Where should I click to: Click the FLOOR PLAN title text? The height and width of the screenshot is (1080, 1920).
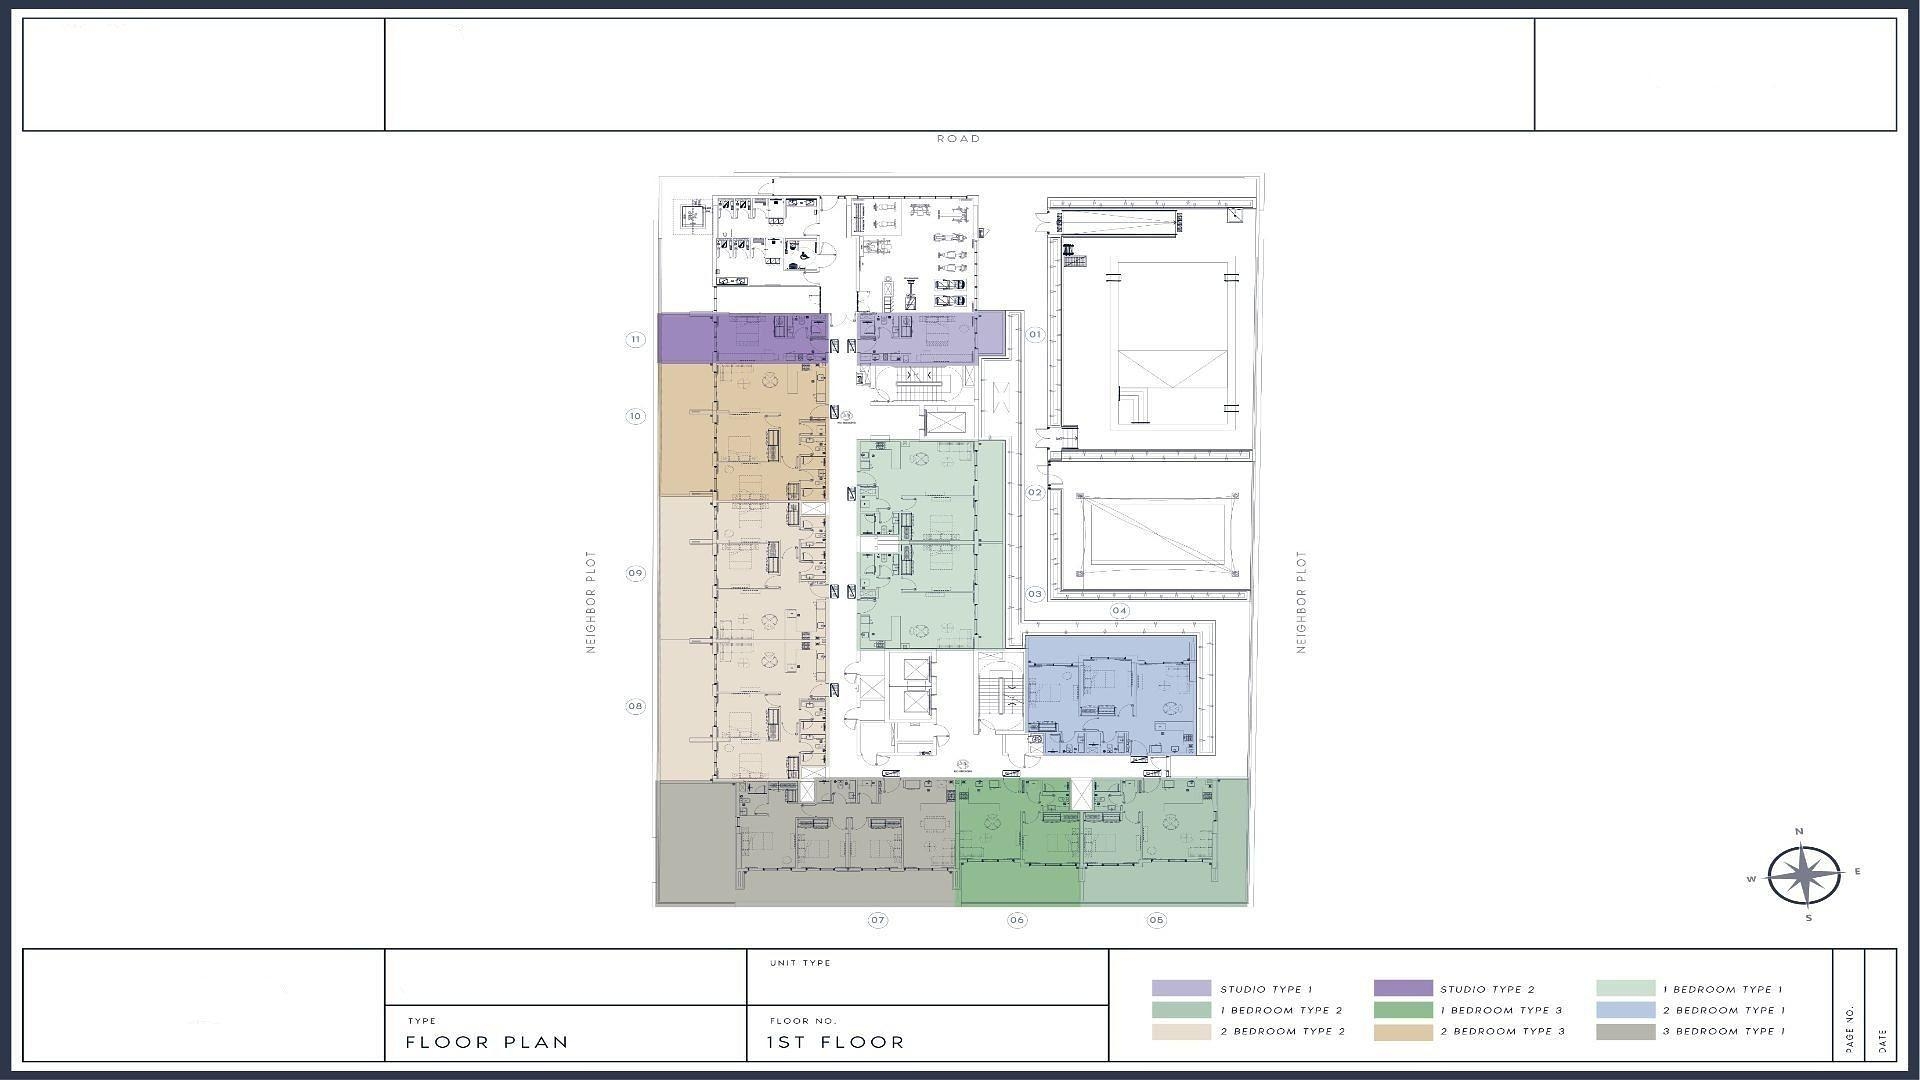487,1042
